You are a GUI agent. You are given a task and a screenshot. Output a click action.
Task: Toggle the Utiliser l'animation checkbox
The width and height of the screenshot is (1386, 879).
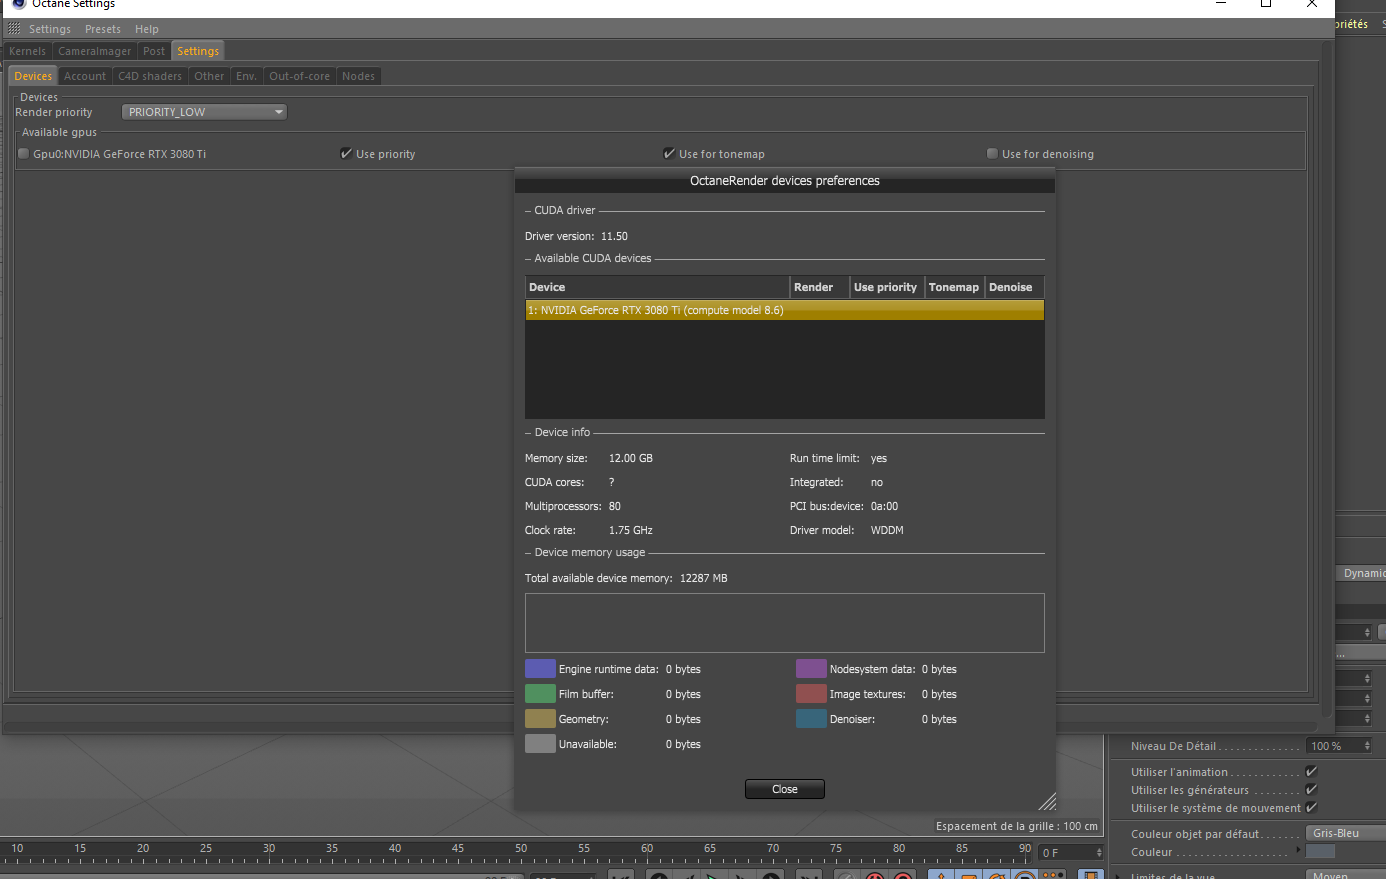pos(1311,772)
